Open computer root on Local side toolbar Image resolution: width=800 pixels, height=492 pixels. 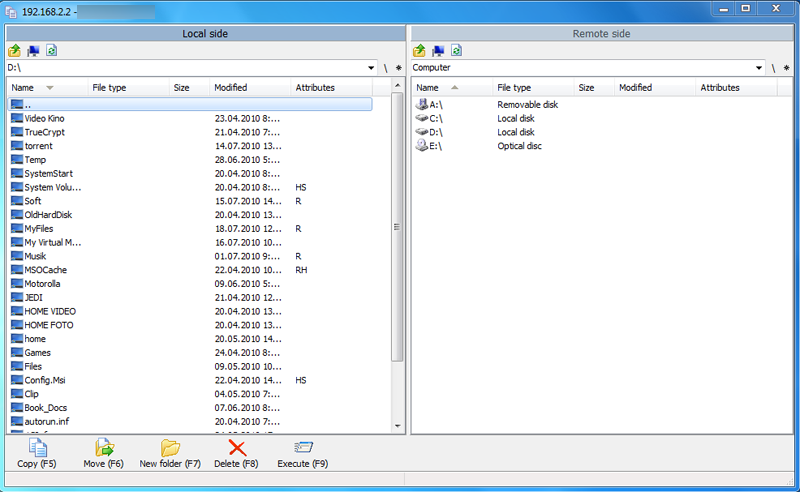(x=33, y=51)
